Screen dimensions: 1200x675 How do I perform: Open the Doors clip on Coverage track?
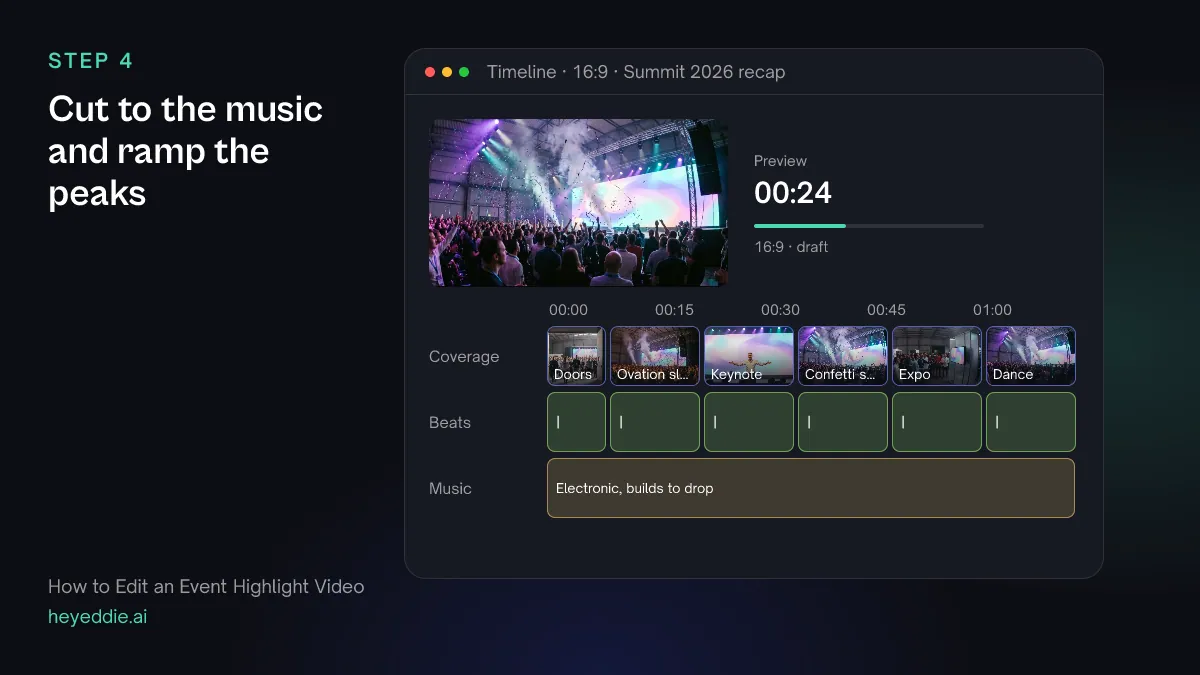point(576,356)
